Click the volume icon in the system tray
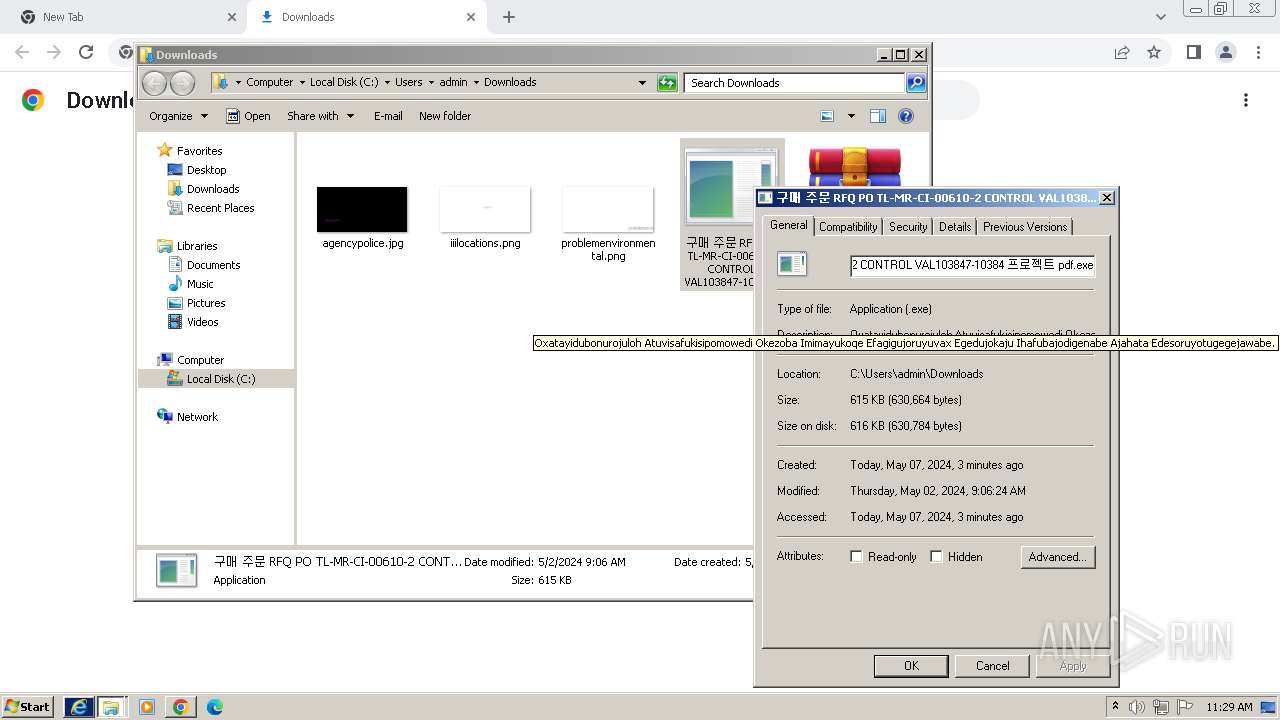The height and width of the screenshot is (720, 1280). (1137, 707)
